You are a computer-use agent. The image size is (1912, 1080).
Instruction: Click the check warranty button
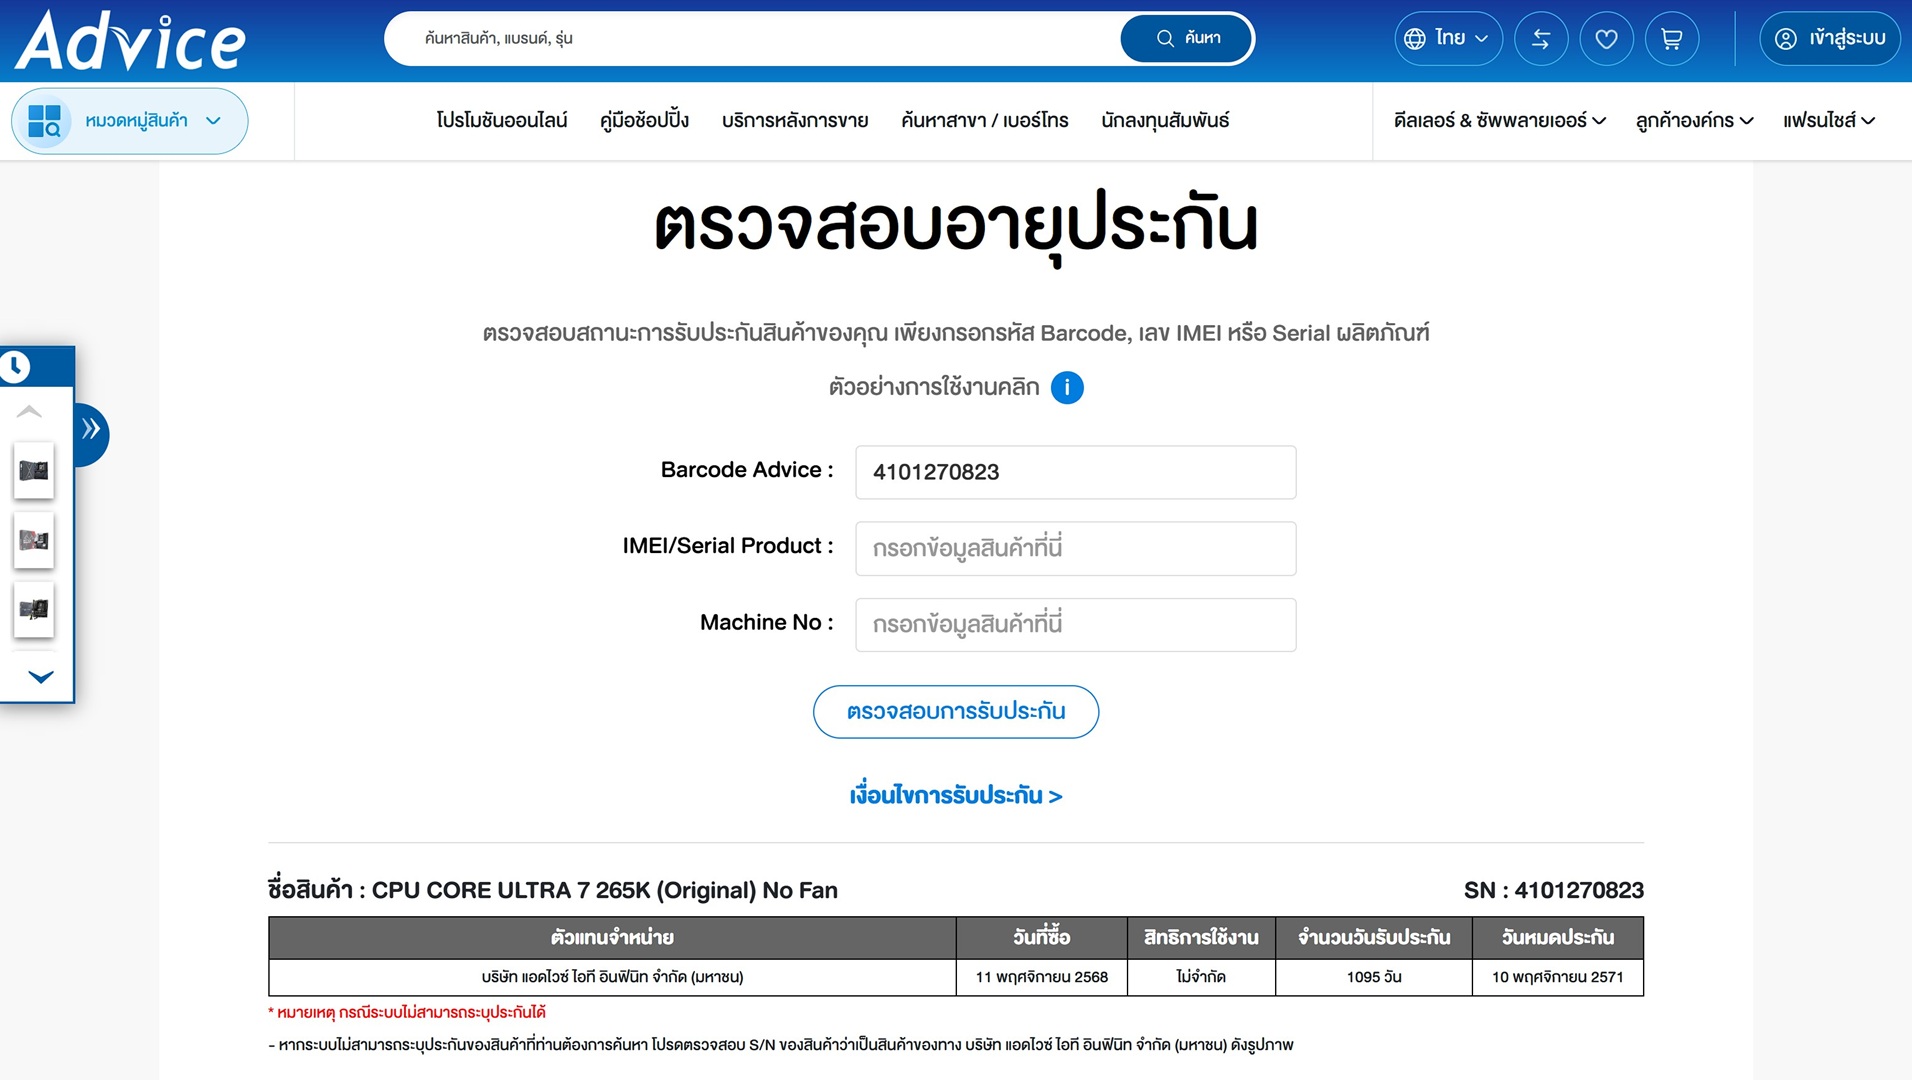point(955,712)
